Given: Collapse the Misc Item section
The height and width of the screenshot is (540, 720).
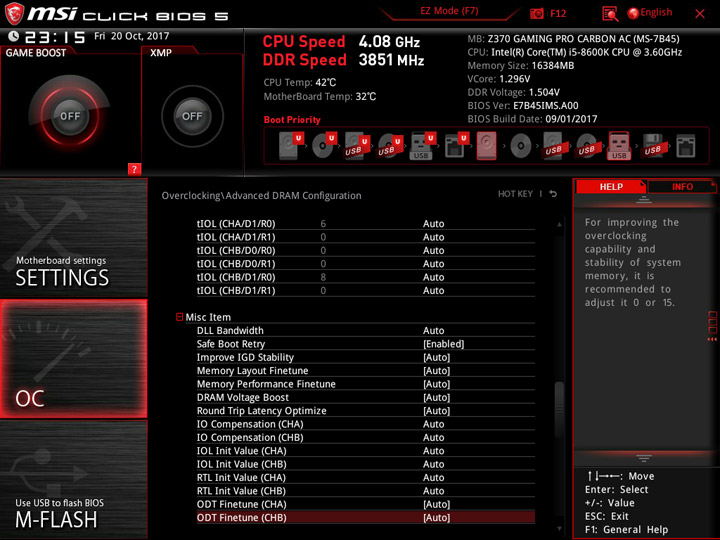Looking at the screenshot, I should pos(180,317).
